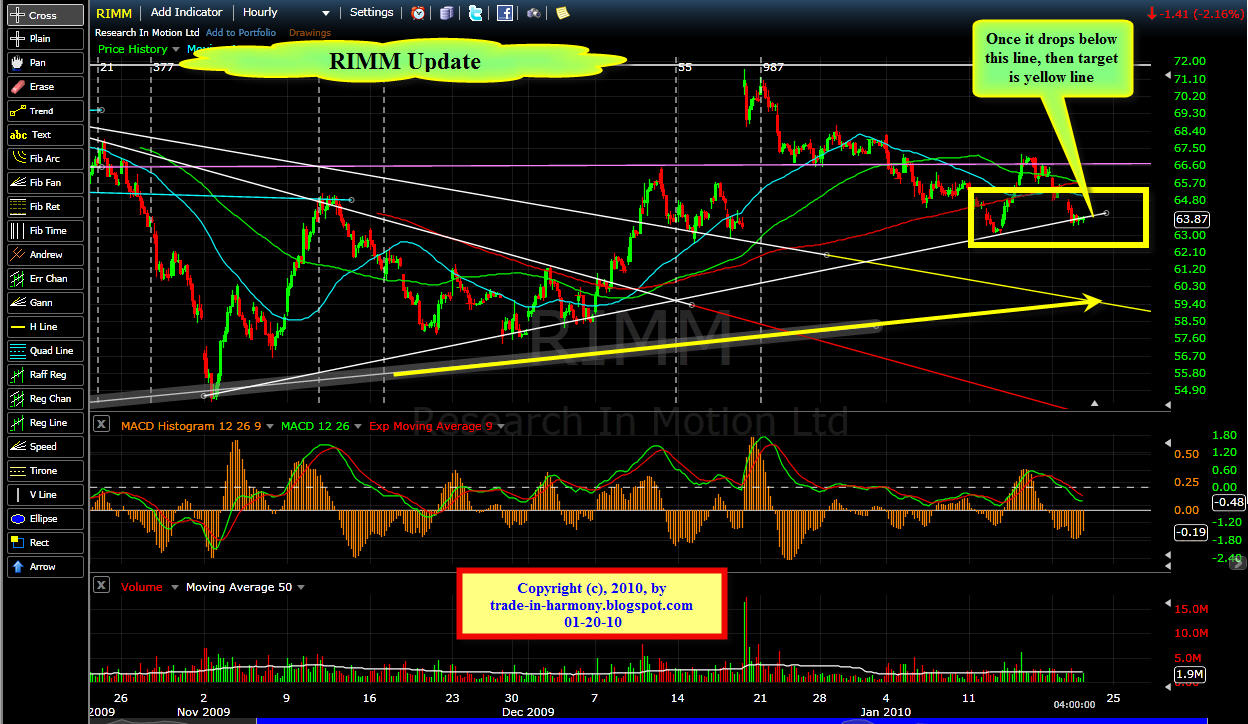Select the Reg Chan tool
1248x724 pixels.
(x=44, y=399)
